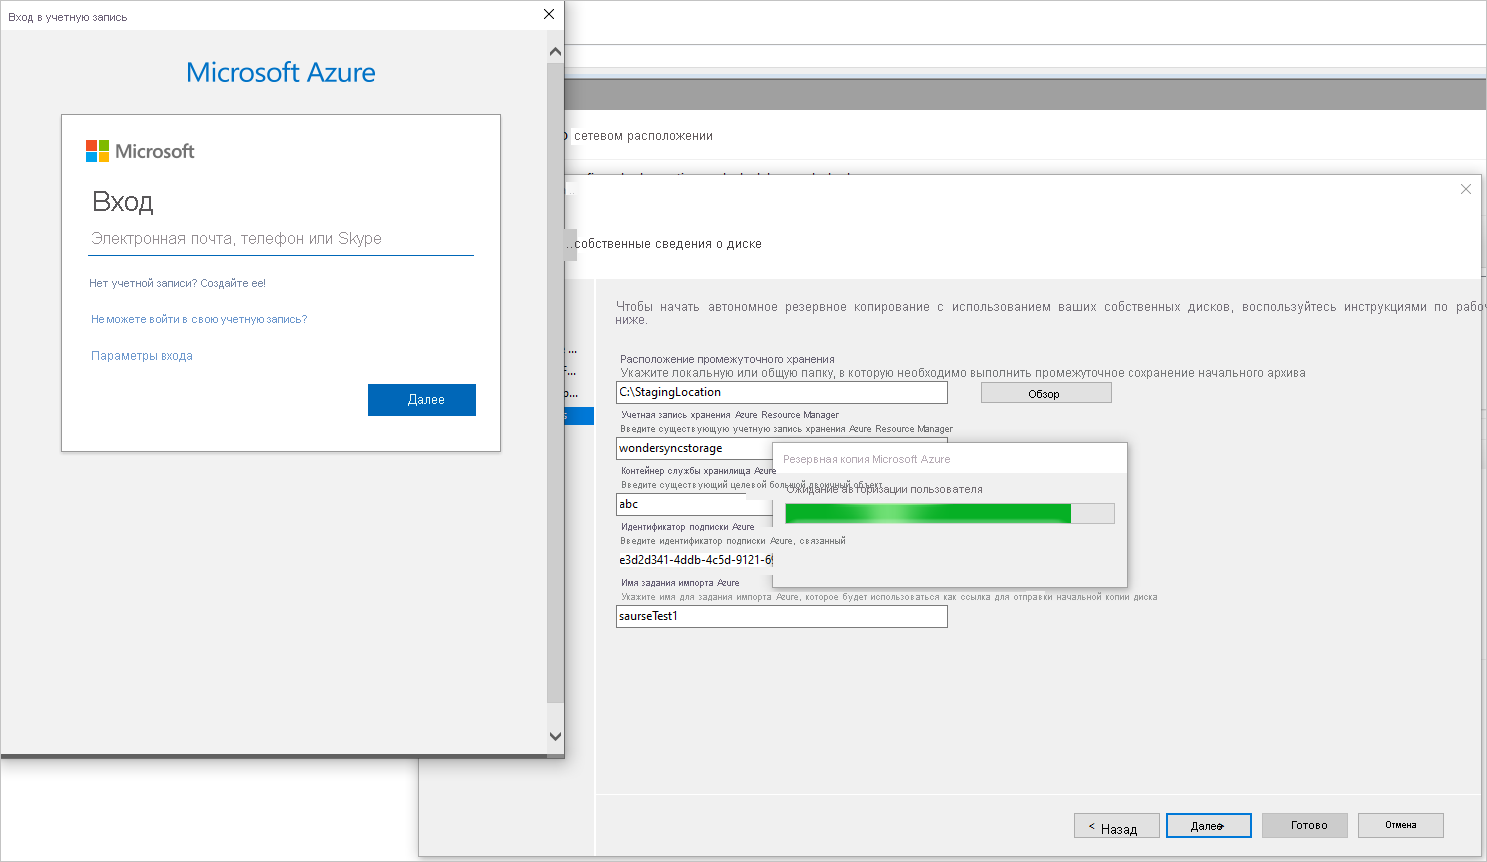Open Параметры входа sign-in options
Screen dimensions: 1487x862
coord(141,355)
